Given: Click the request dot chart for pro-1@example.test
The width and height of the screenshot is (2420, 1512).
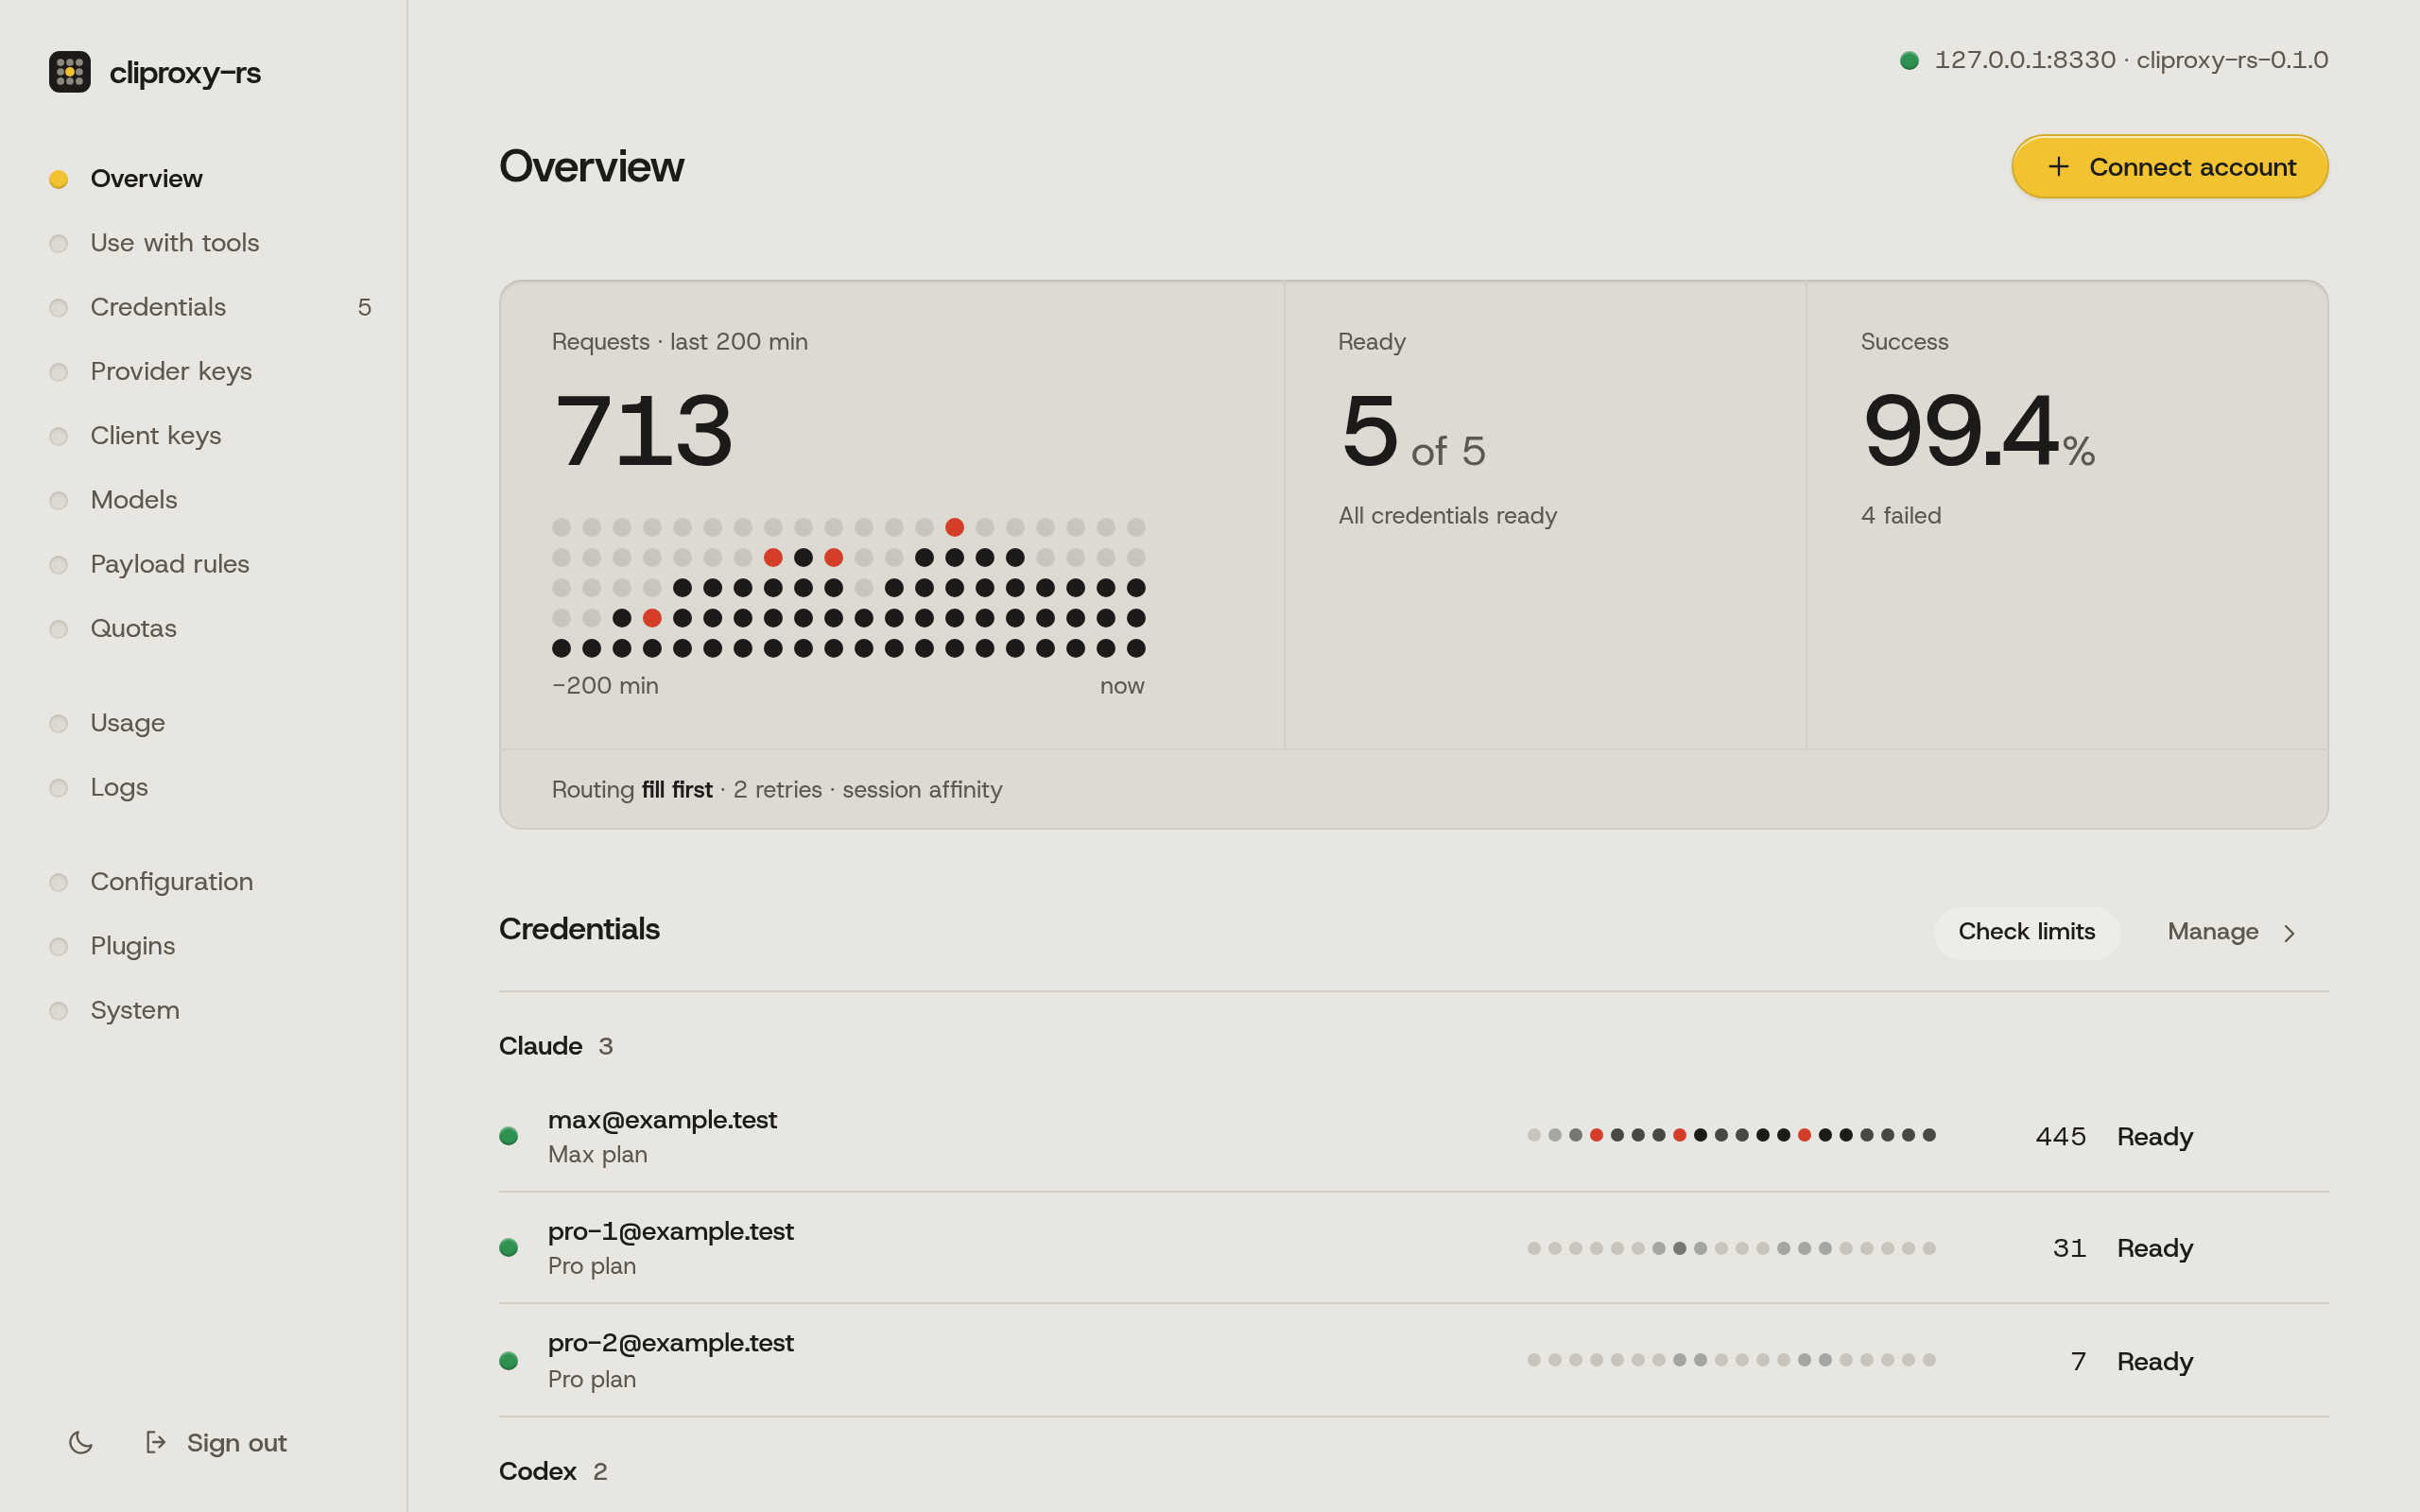Looking at the screenshot, I should (1731, 1248).
